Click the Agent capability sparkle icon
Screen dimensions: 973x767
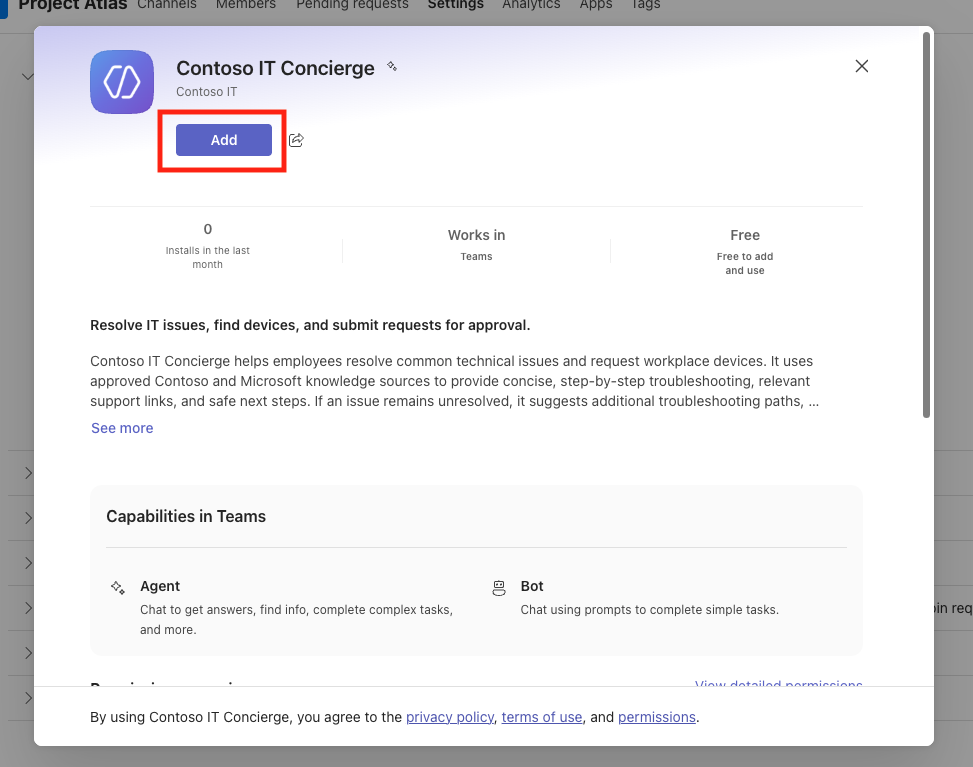tap(118, 588)
